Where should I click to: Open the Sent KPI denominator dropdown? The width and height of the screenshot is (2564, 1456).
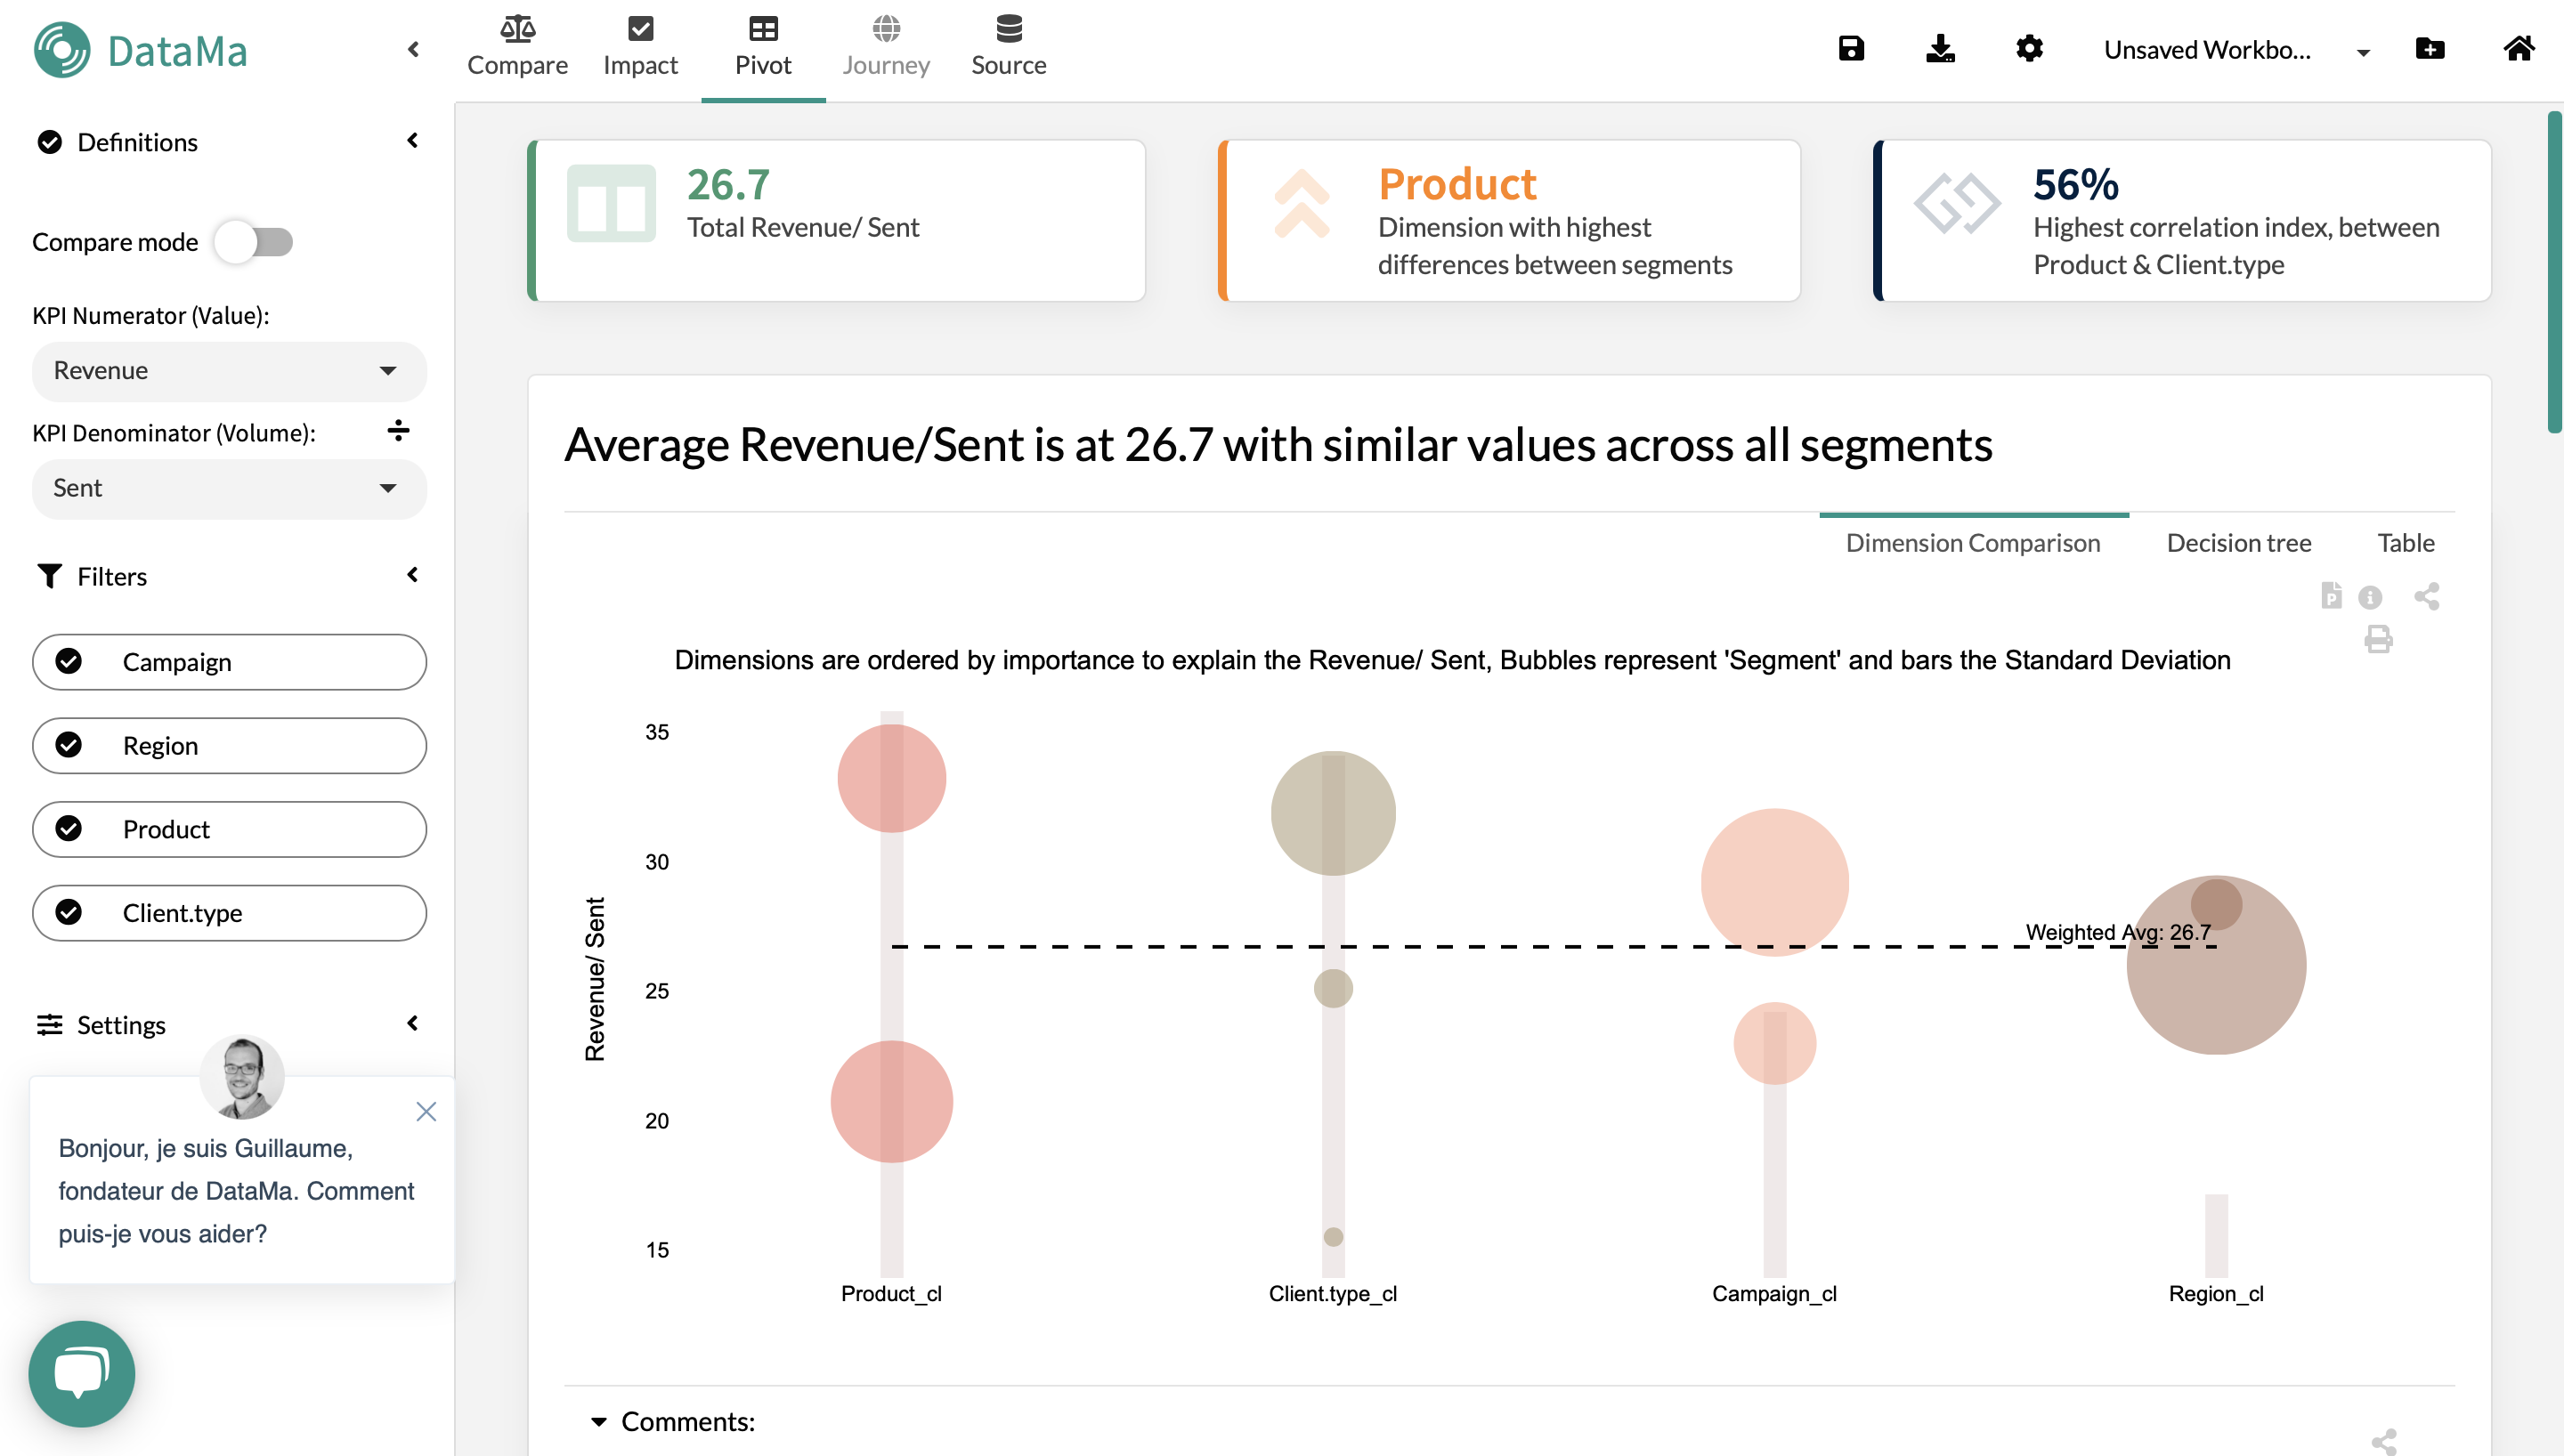click(x=229, y=489)
